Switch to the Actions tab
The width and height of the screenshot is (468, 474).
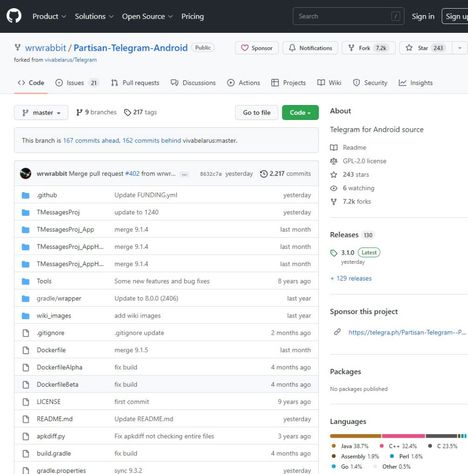(x=243, y=83)
